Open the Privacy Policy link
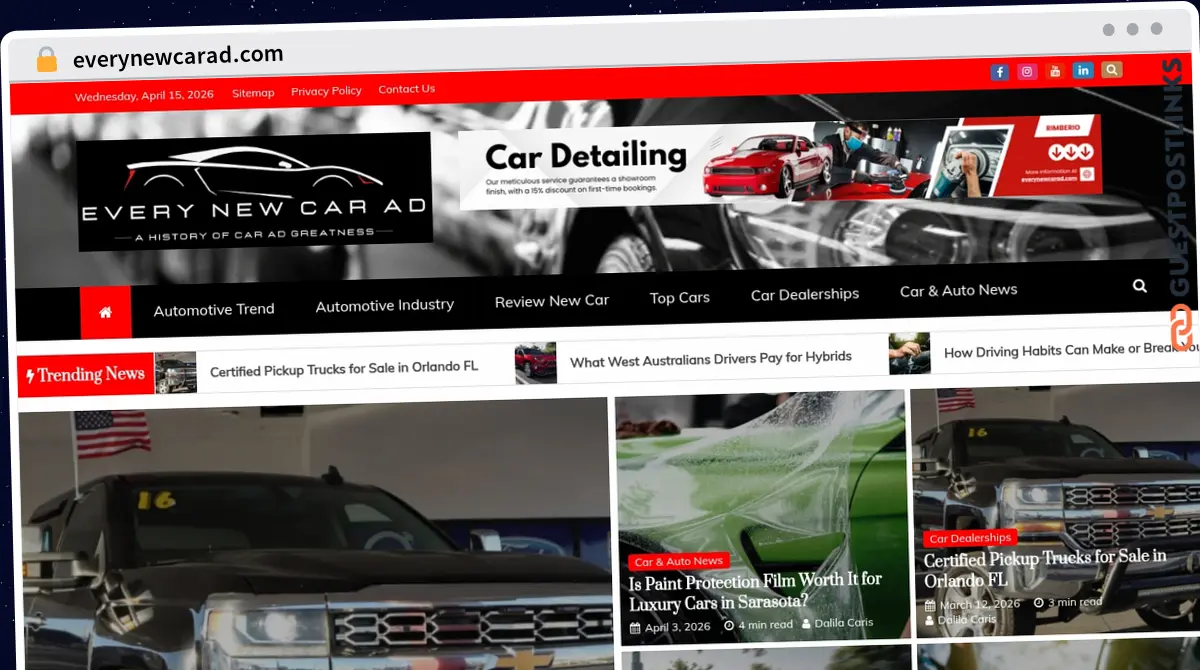Image resolution: width=1200 pixels, height=670 pixels. 327,91
